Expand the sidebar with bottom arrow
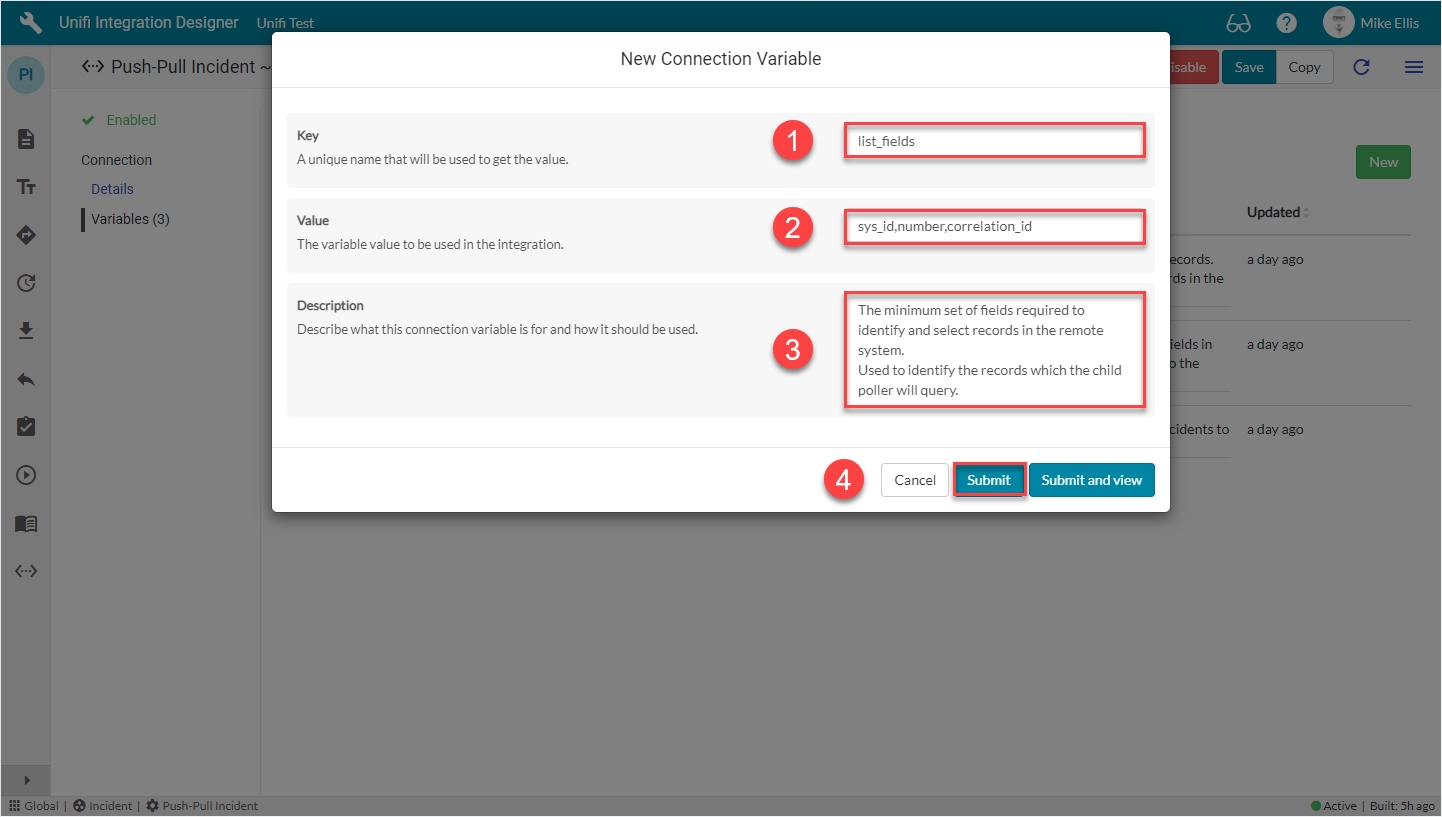This screenshot has height=817, width=1442. click(26, 780)
